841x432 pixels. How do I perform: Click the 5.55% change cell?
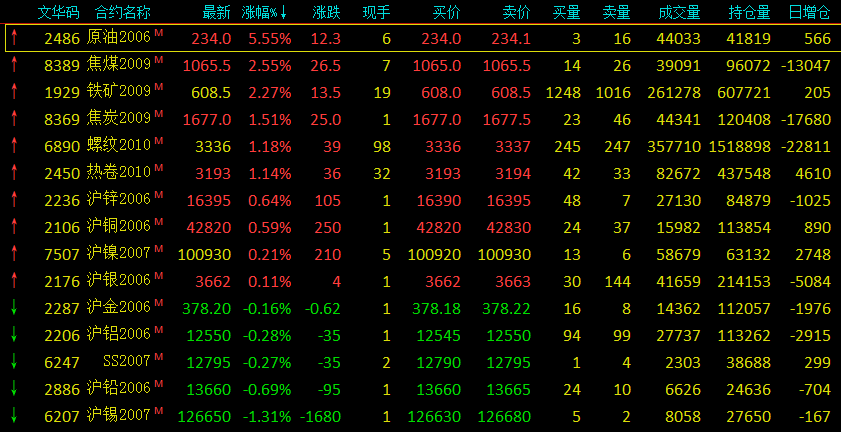point(270,38)
